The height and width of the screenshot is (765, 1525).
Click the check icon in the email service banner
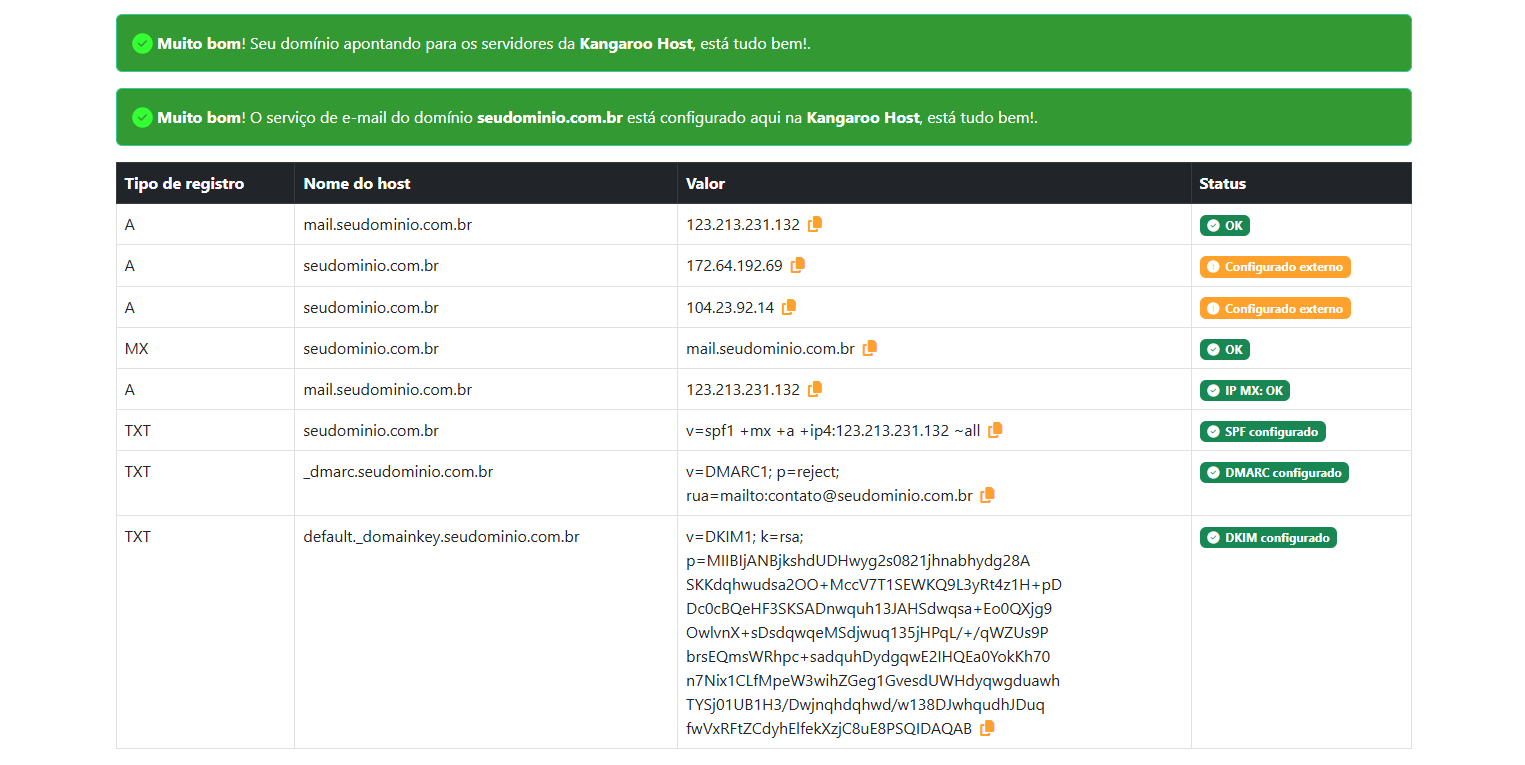pyautogui.click(x=142, y=117)
